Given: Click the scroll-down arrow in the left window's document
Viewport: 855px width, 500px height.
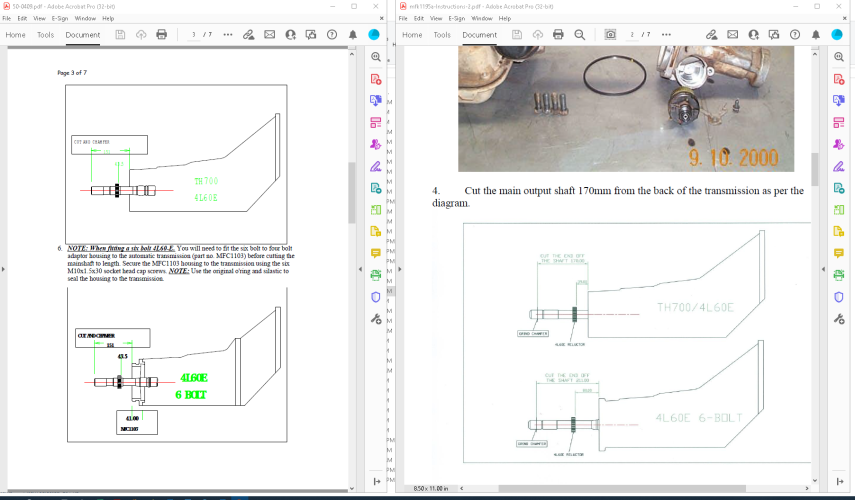Looking at the screenshot, I should click(x=352, y=488).
